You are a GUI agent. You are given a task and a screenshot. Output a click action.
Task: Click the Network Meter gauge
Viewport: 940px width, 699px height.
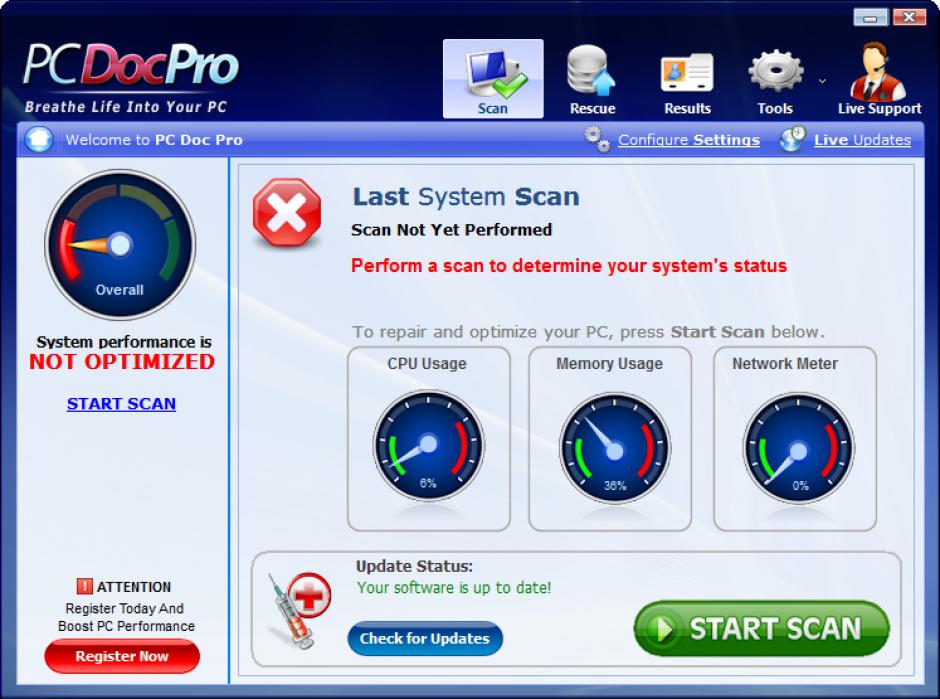click(x=798, y=448)
